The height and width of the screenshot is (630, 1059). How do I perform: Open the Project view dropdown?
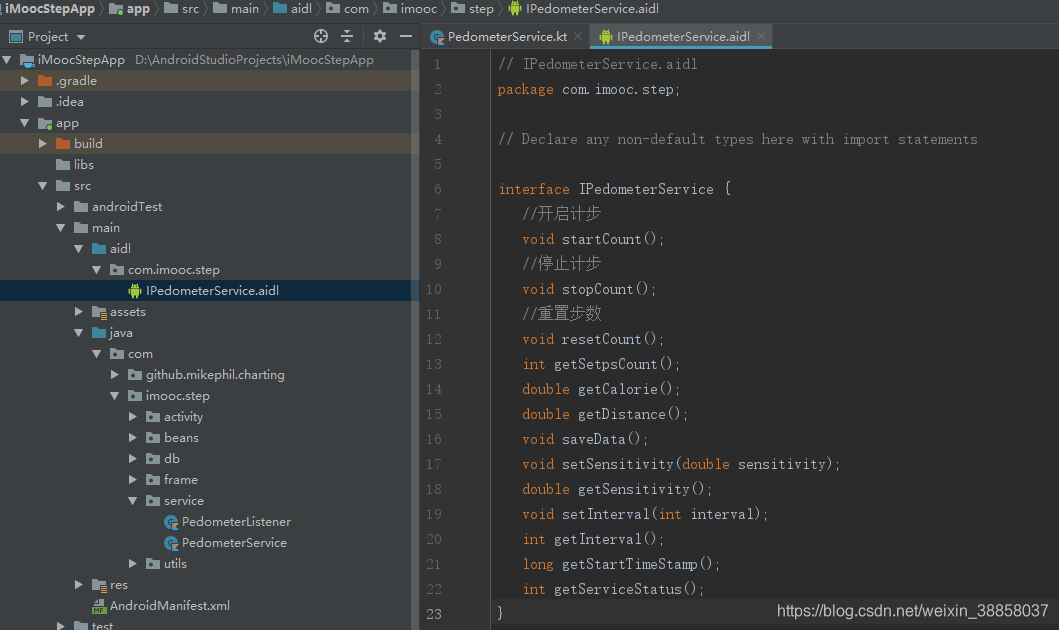tap(81, 37)
